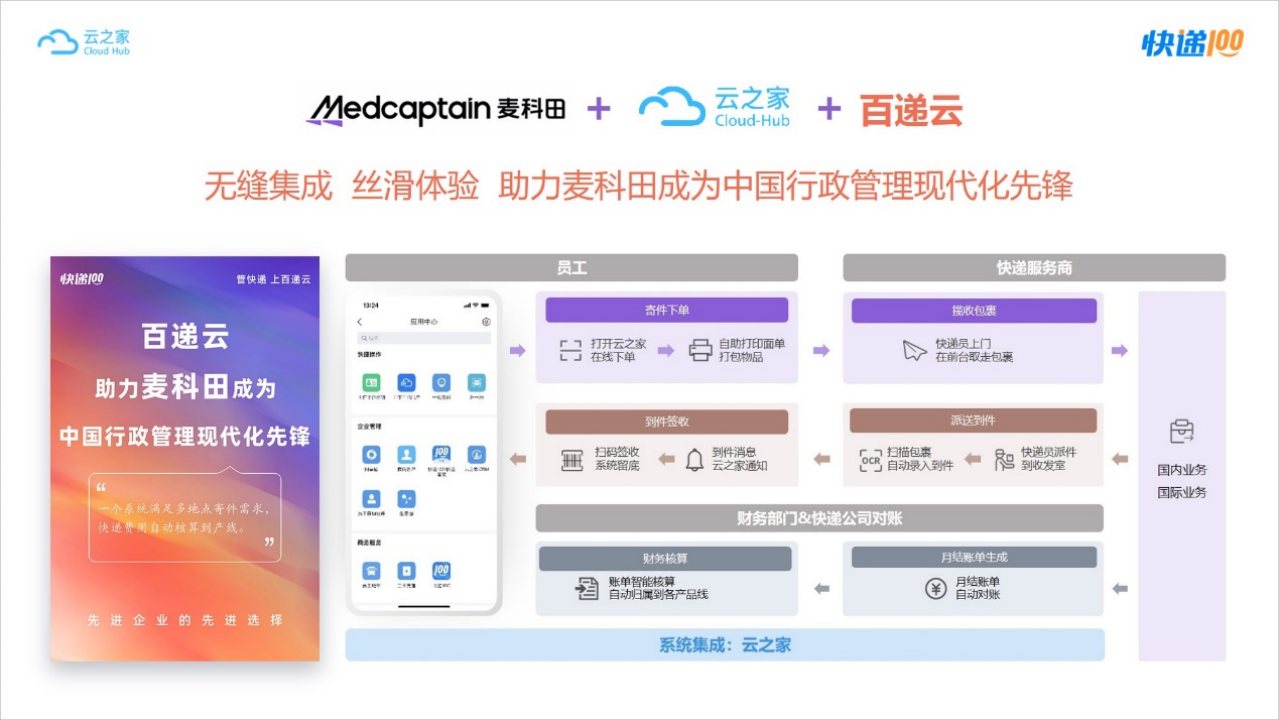Tap the bookmark app icon under 商旅服务

[406, 571]
